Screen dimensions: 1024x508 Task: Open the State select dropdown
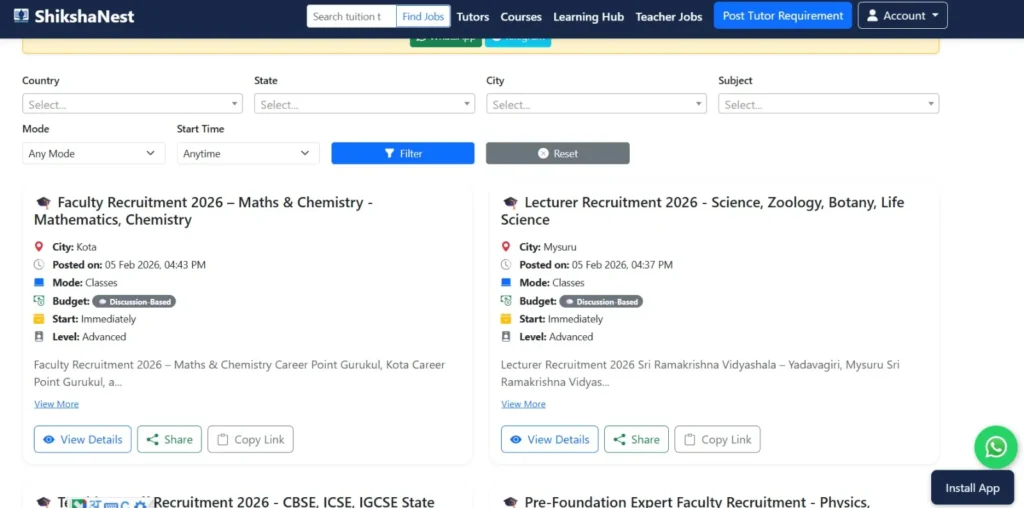click(x=364, y=104)
